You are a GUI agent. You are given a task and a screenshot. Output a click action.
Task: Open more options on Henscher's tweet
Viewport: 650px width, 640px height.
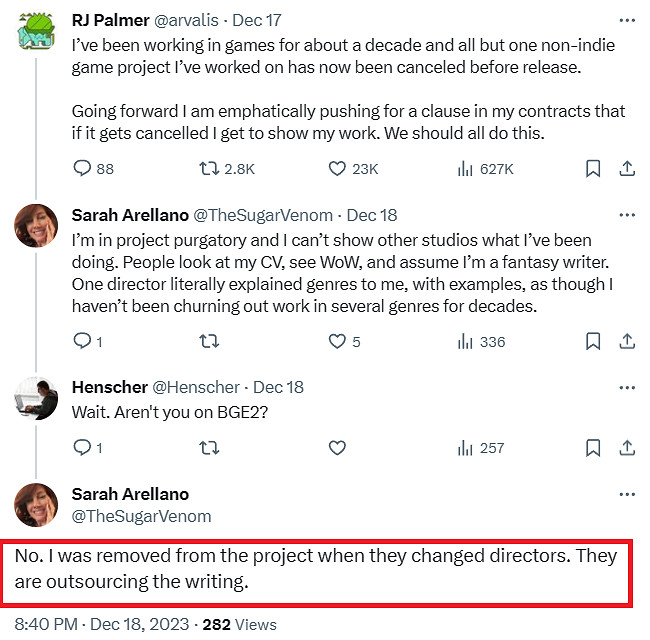coord(626,387)
